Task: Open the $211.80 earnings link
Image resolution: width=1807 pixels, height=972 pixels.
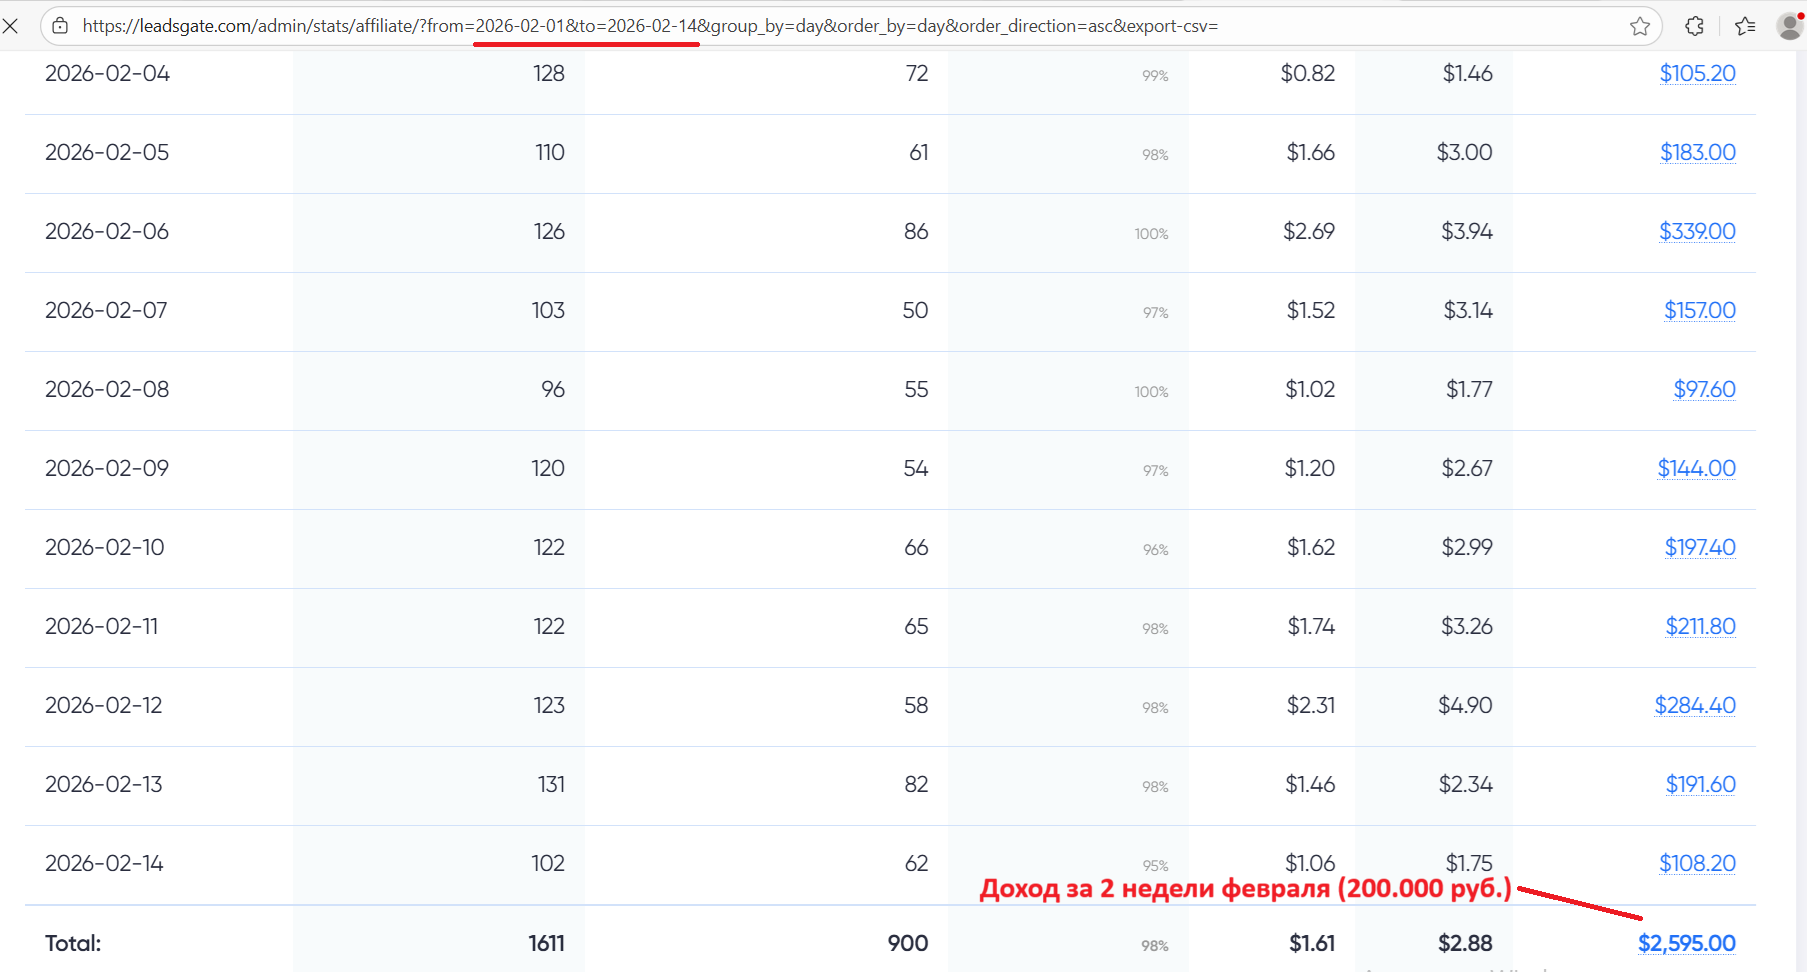Action: (1700, 627)
